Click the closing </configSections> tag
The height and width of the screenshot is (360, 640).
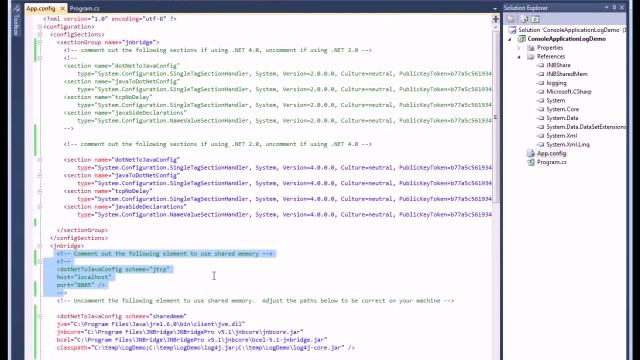pos(79,238)
